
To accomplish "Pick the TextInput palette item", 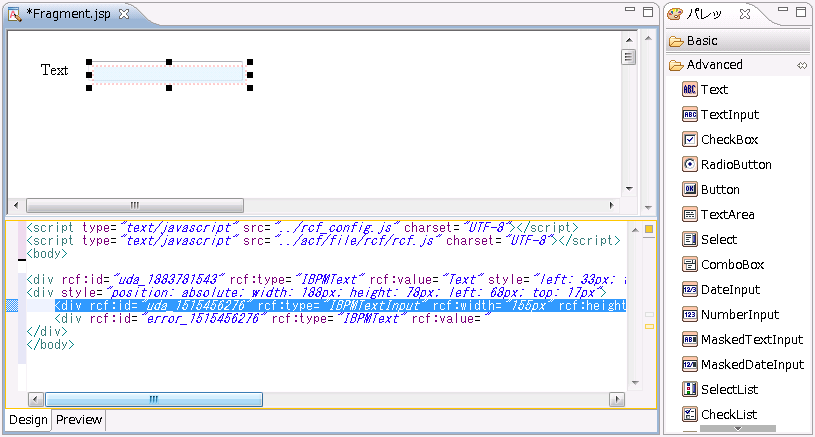I will pos(729,115).
